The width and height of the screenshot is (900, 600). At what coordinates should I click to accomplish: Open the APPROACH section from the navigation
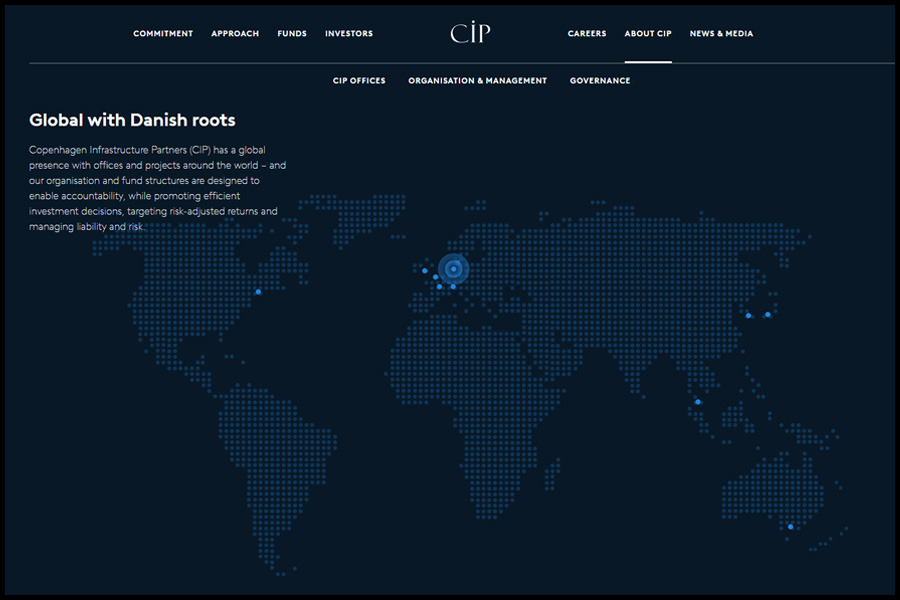pyautogui.click(x=234, y=33)
